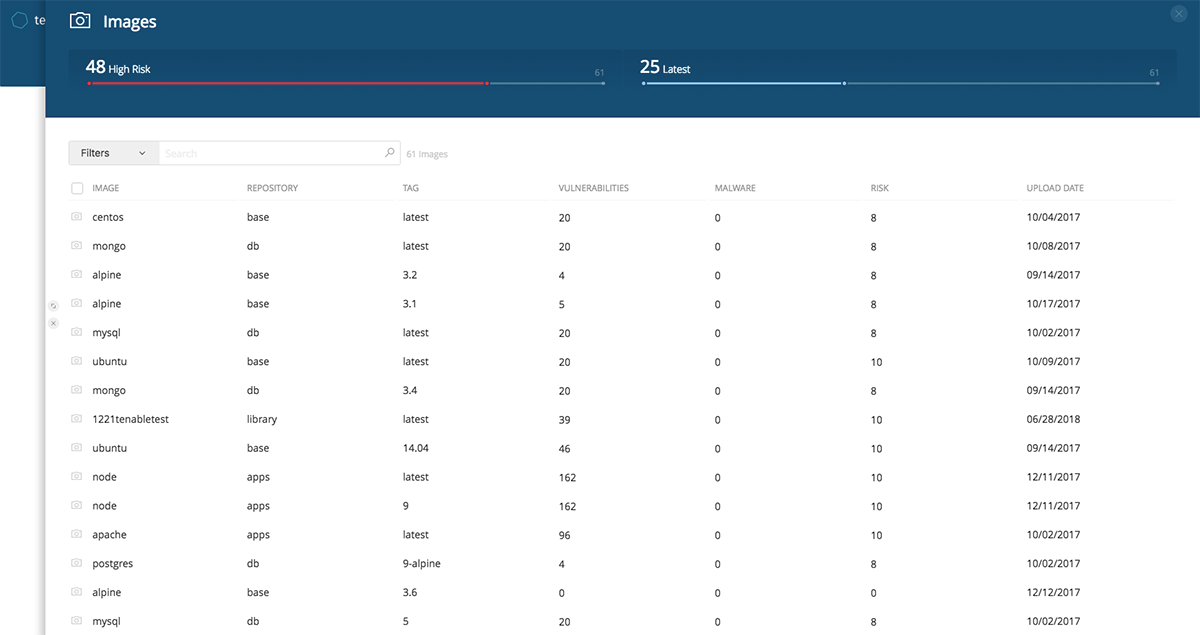
Task: Expand the chevron next to Filters
Action: coord(142,152)
